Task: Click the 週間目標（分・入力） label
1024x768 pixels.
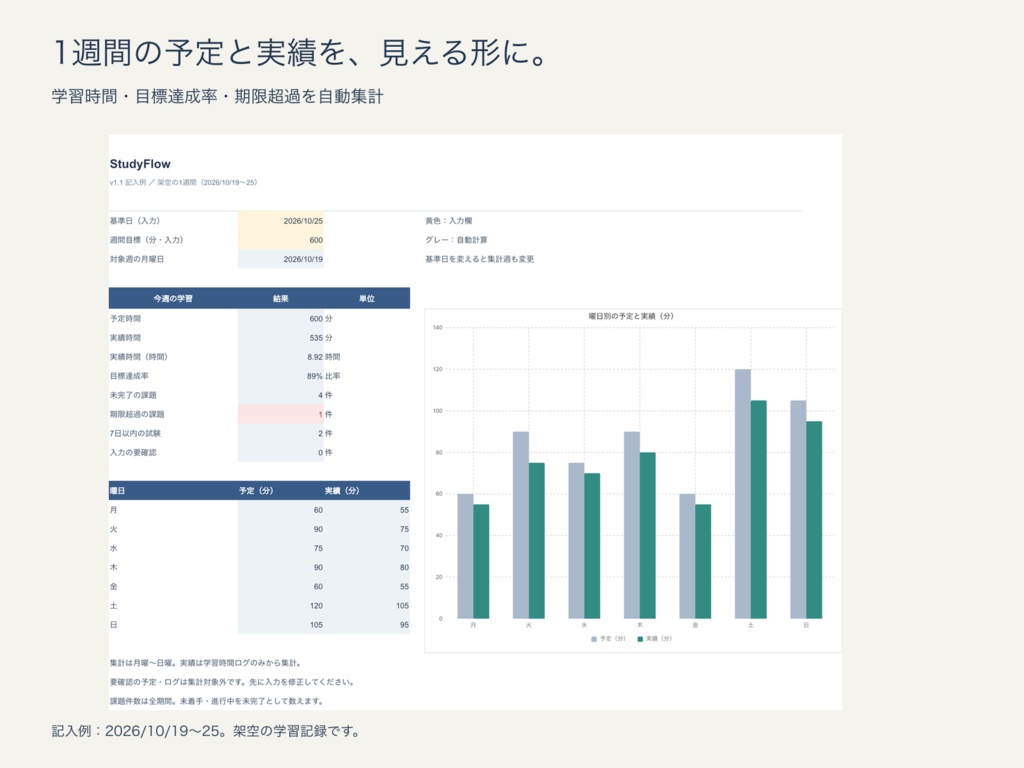Action: [x=146, y=240]
